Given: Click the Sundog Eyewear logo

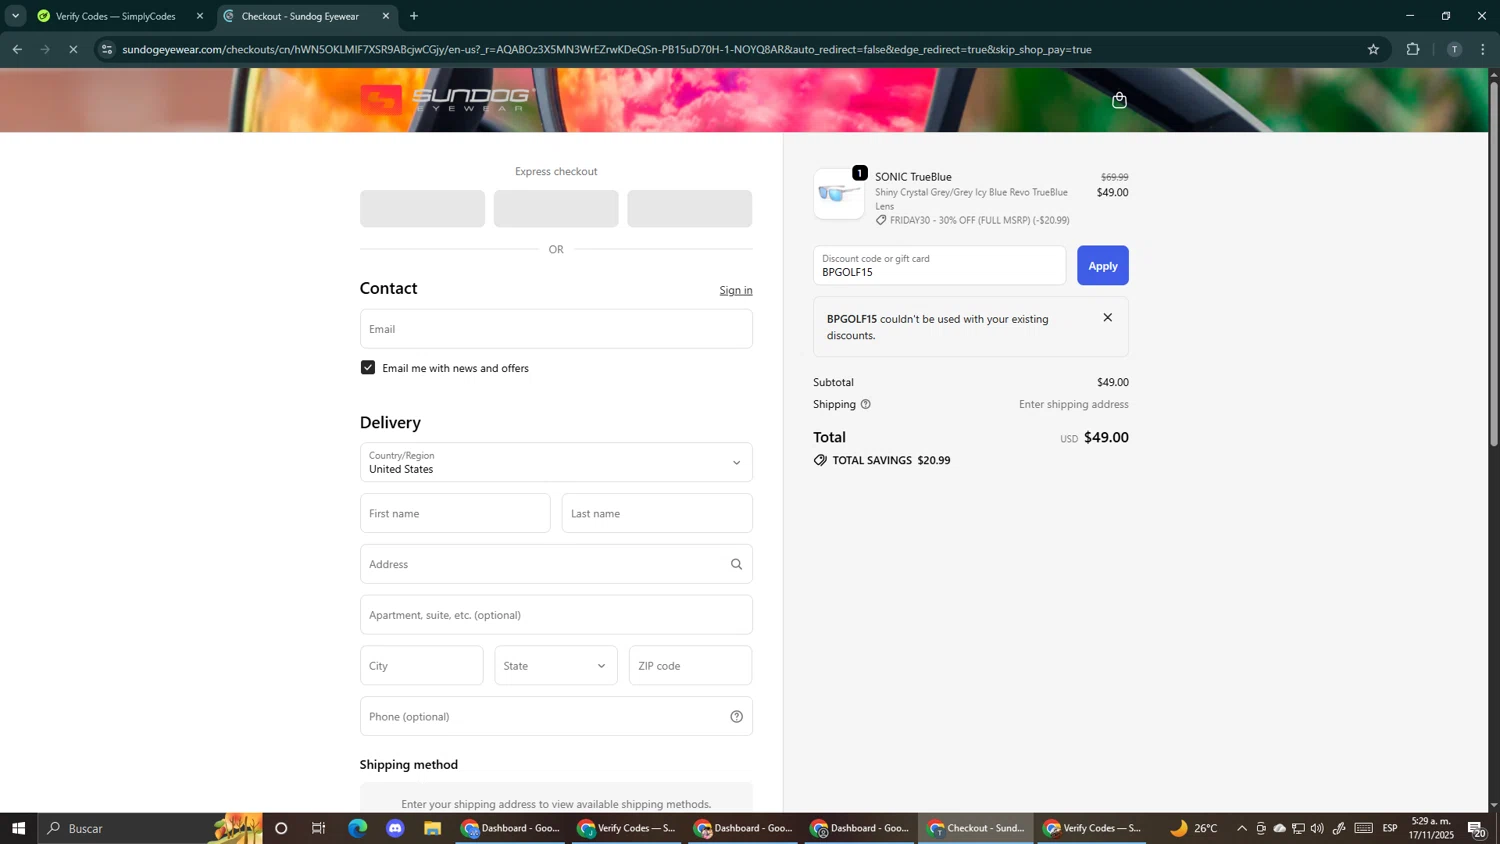Looking at the screenshot, I should 447,99.
